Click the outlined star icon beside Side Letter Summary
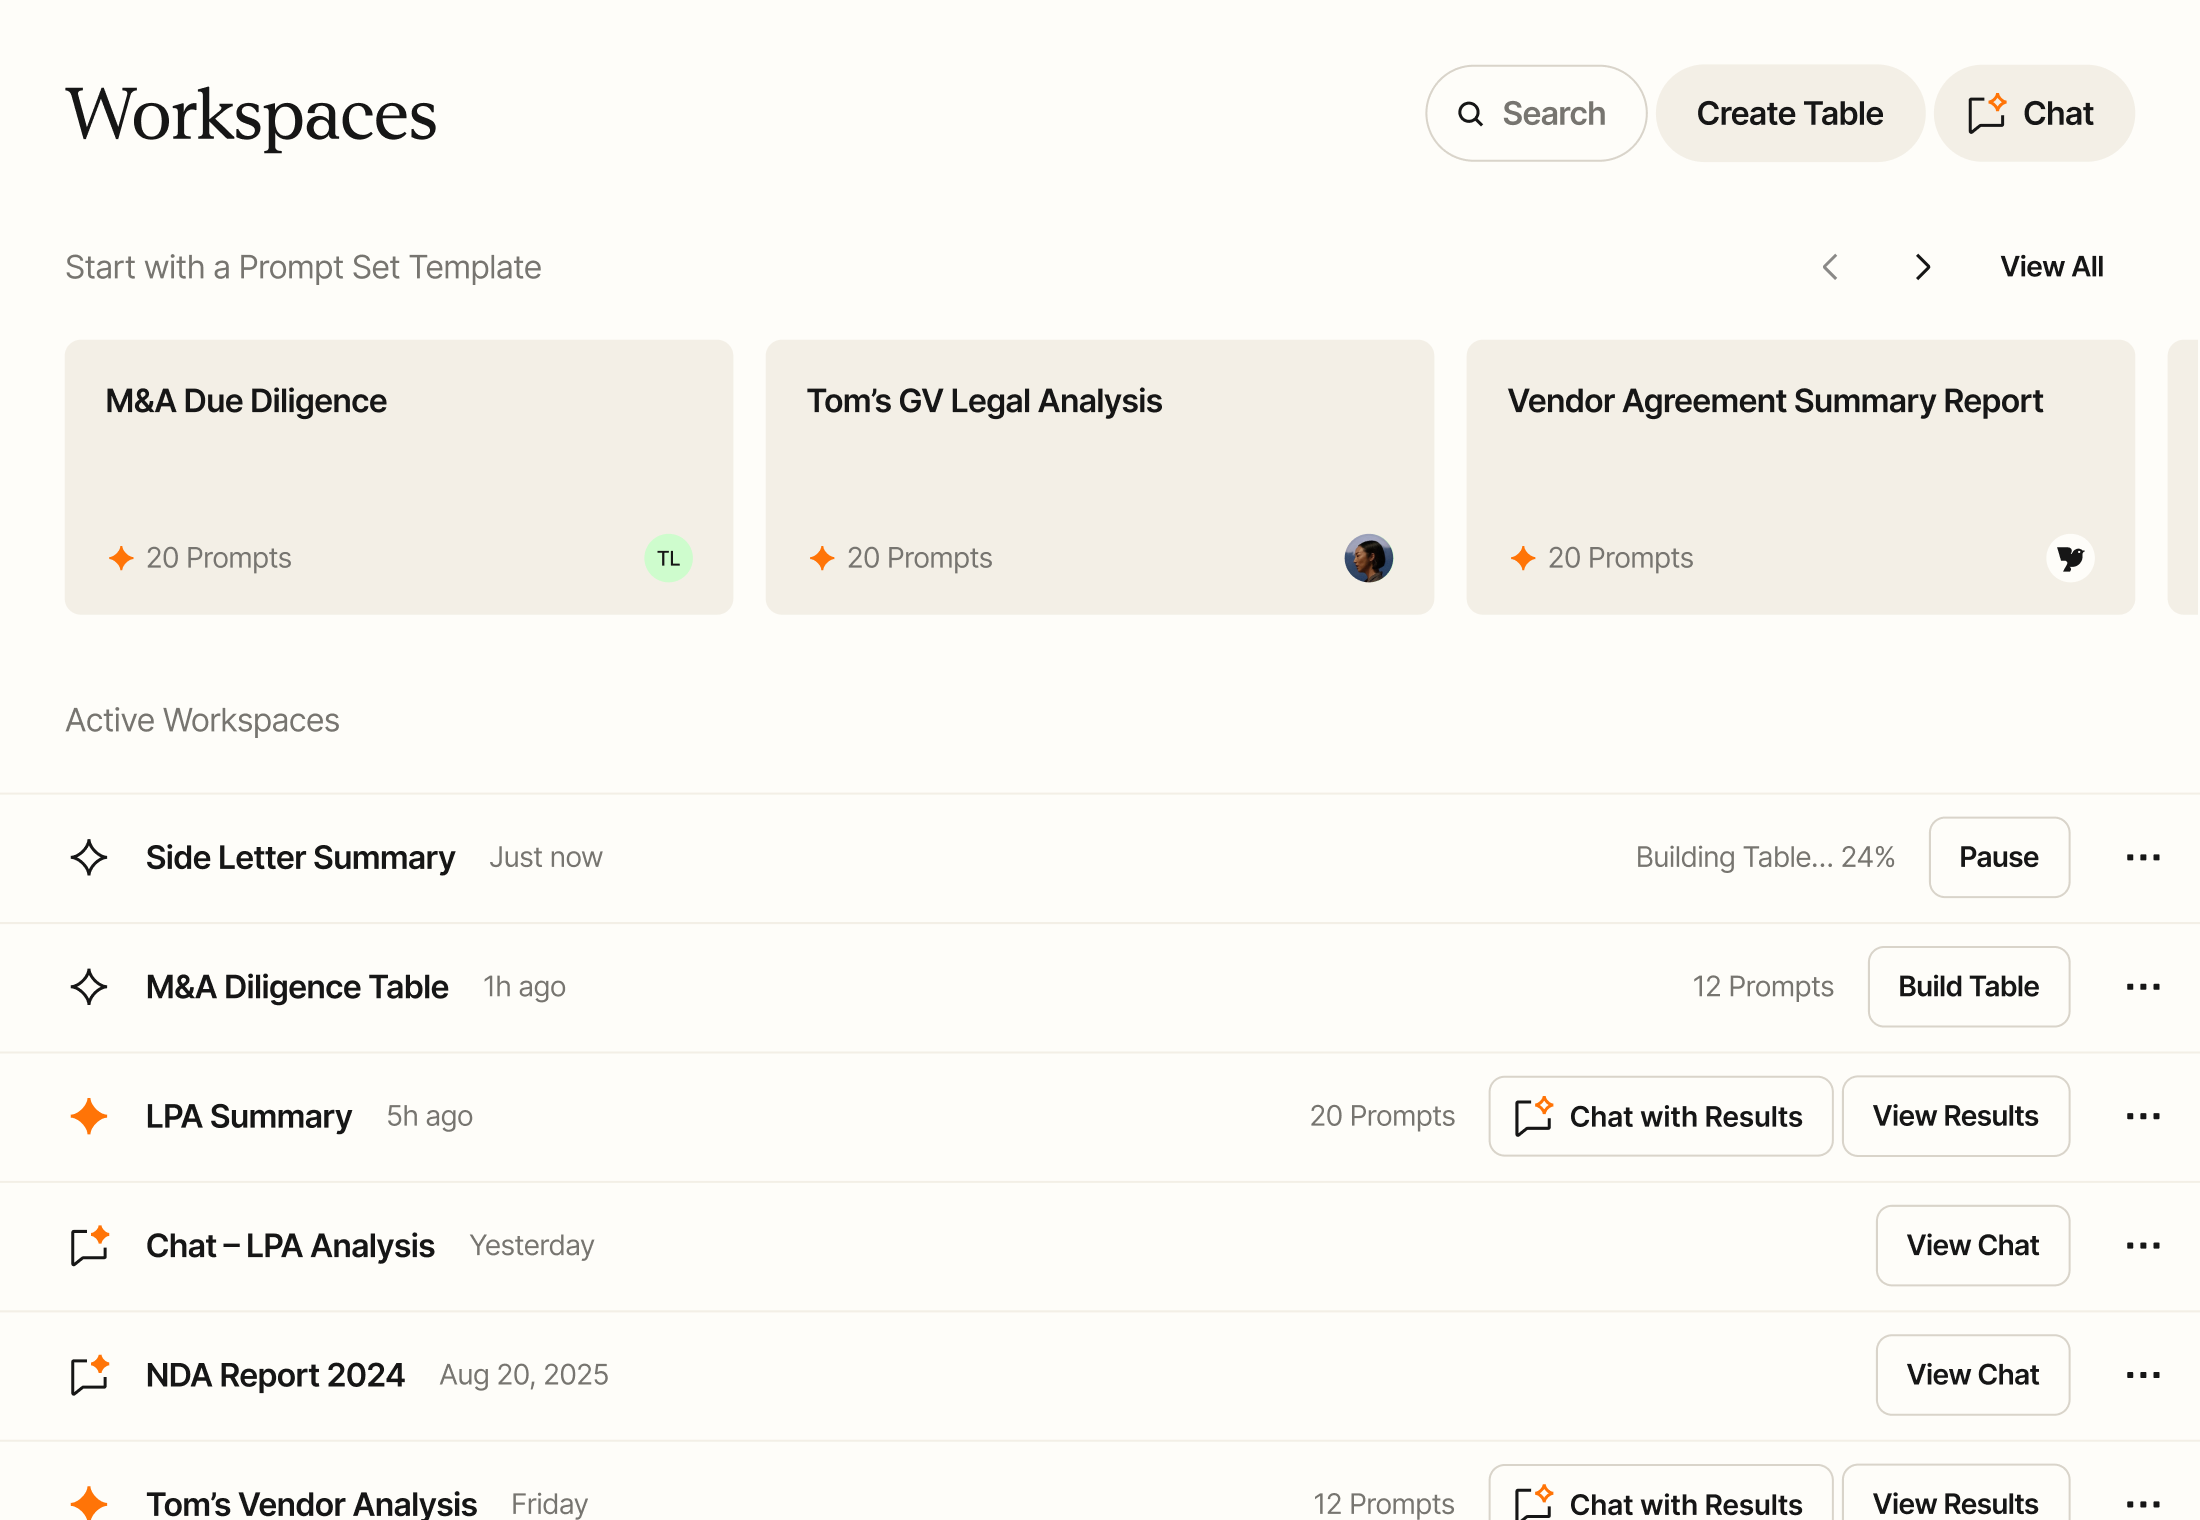This screenshot has width=2200, height=1520. pos(89,857)
